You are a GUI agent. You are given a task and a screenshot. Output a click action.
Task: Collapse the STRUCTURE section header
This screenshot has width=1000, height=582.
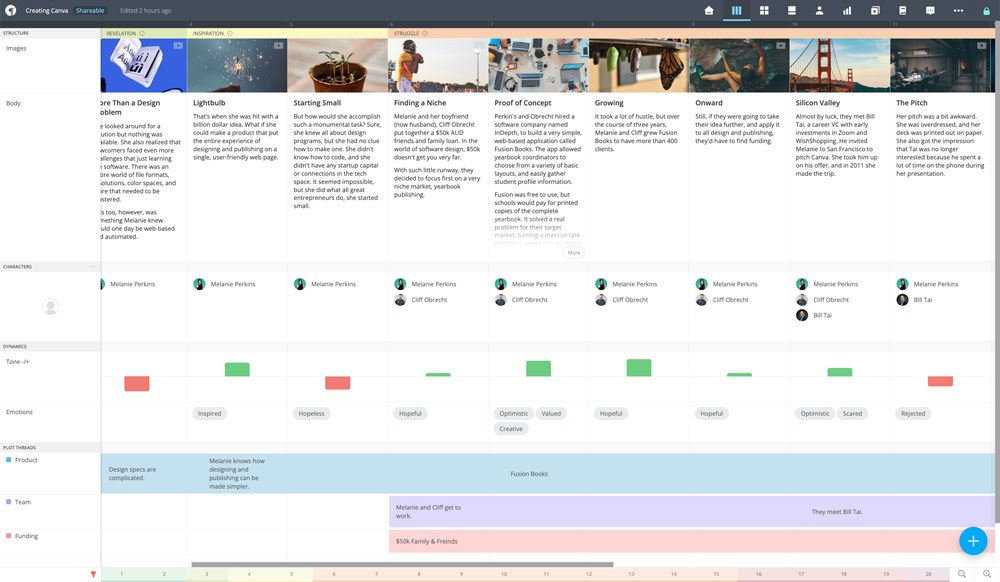click(50, 33)
